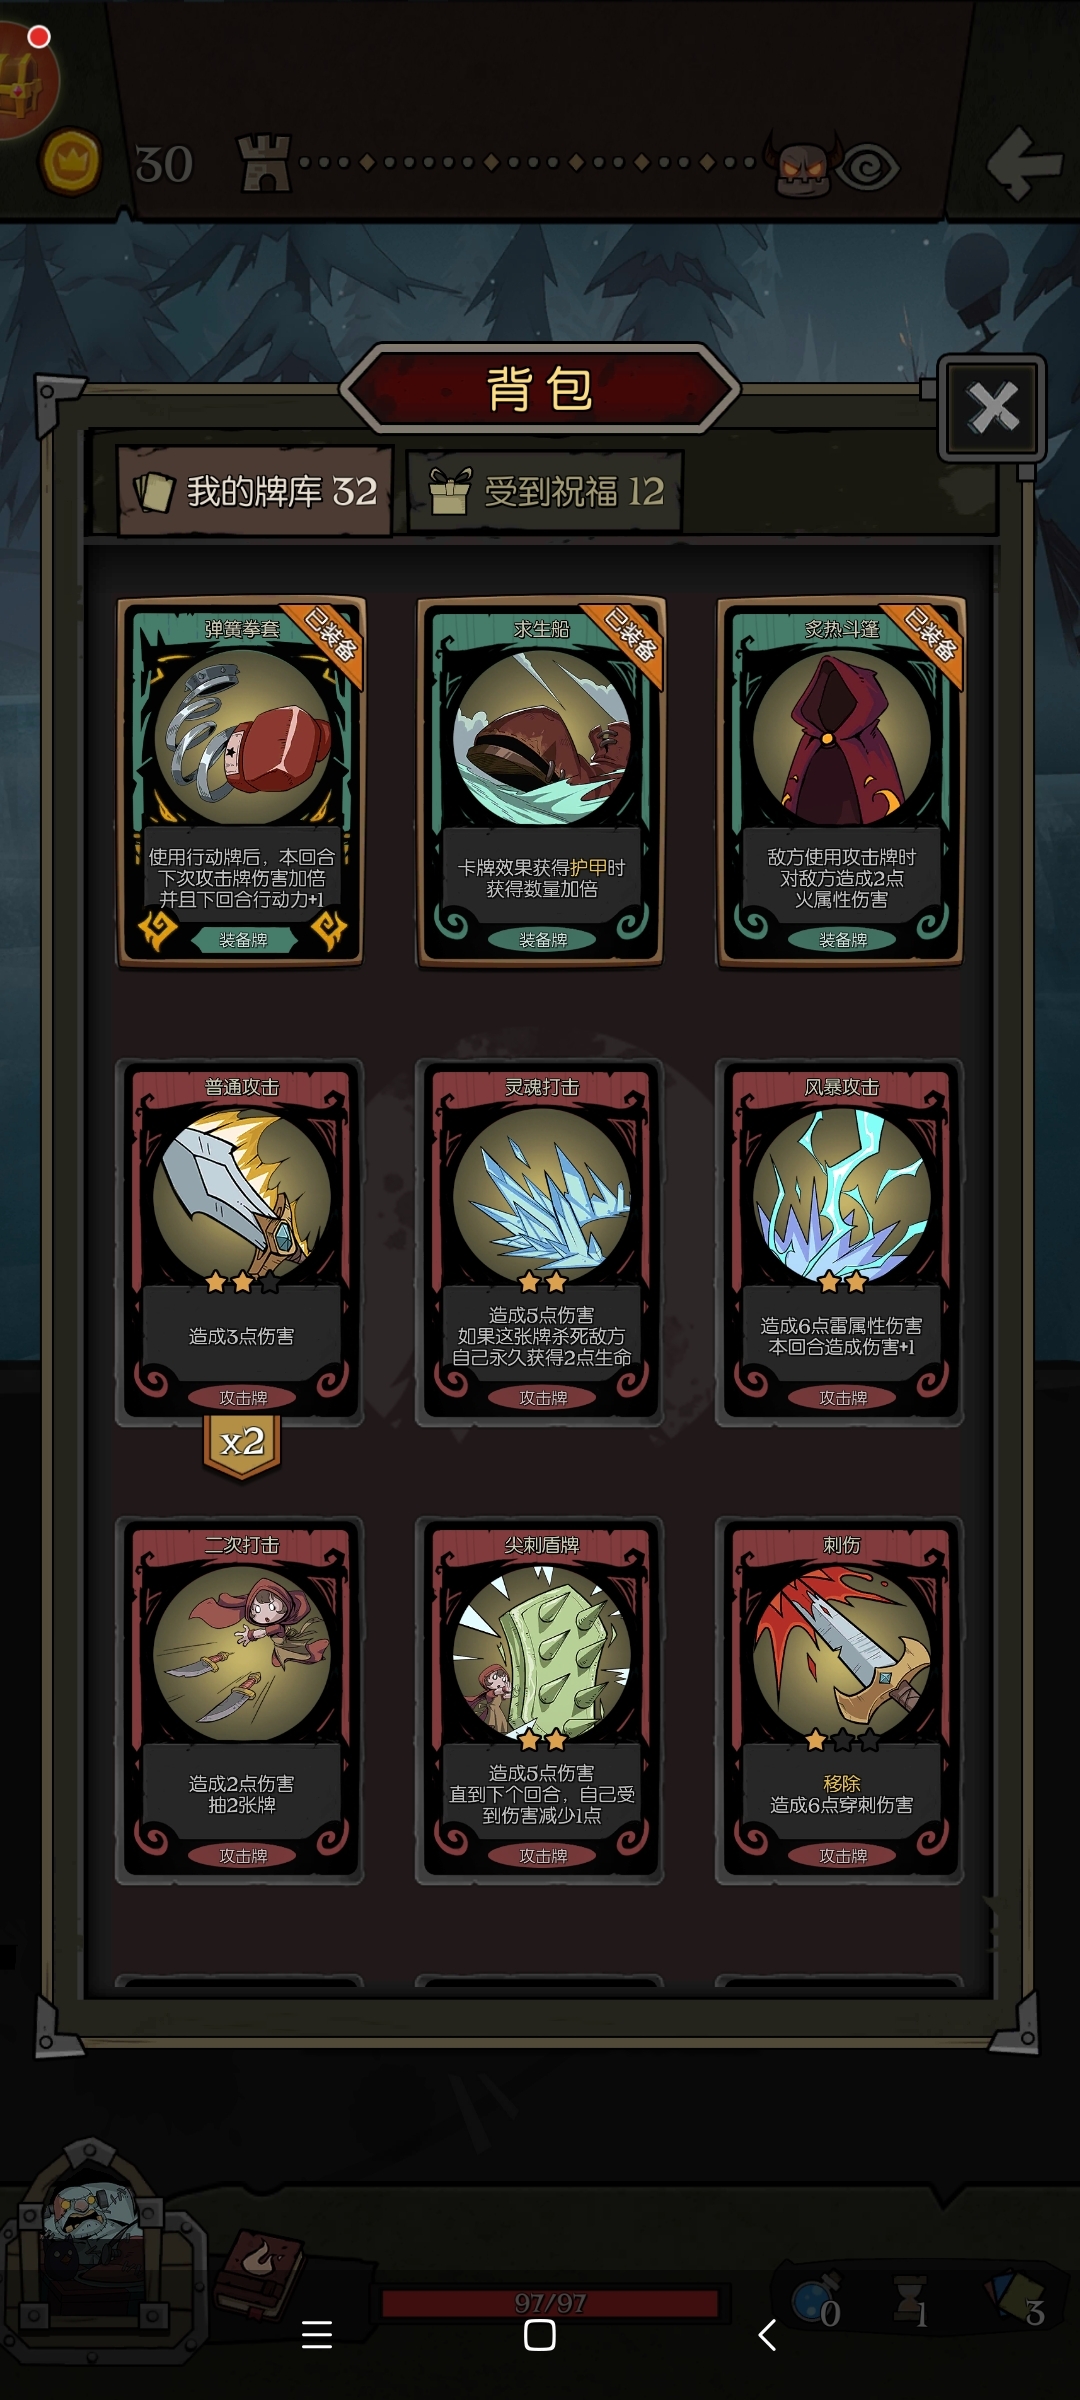Switch to the 我的牌库 32 tab
Image resolution: width=1080 pixels, height=2400 pixels.
coord(255,491)
